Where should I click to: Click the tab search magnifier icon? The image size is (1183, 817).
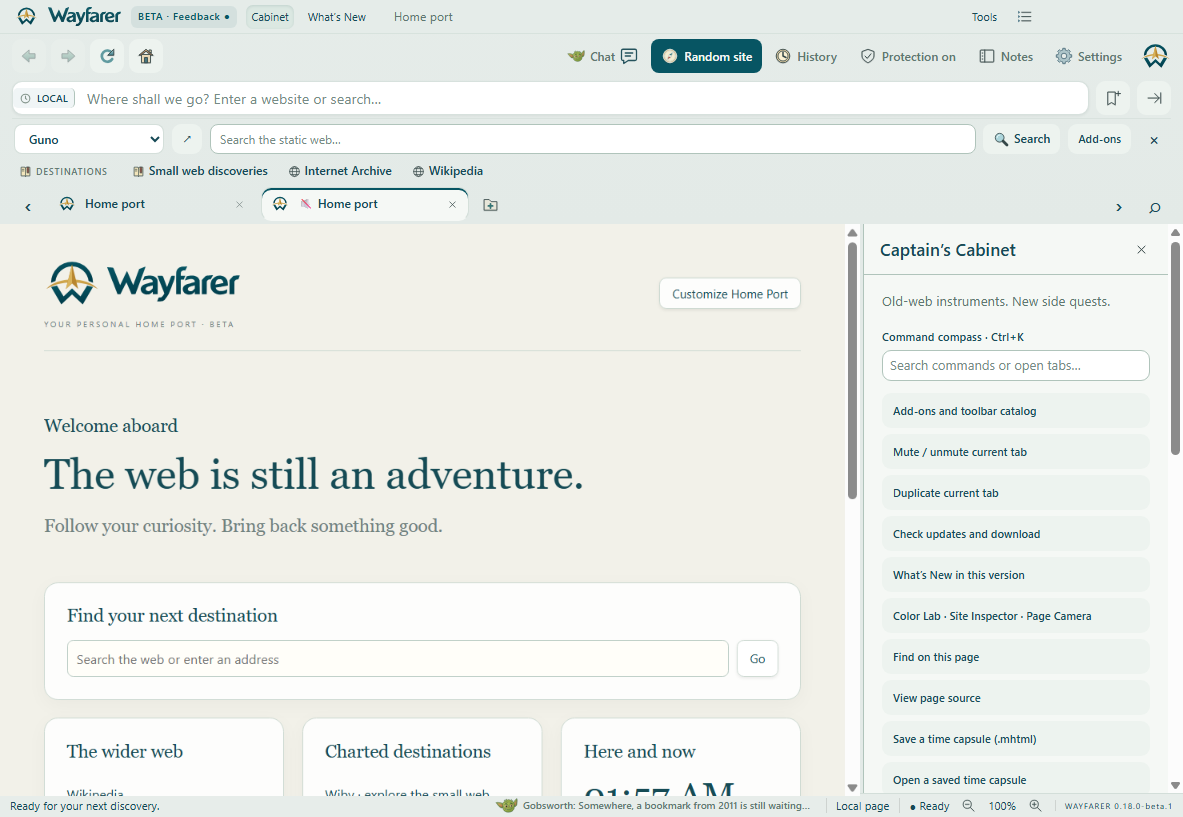point(1154,207)
